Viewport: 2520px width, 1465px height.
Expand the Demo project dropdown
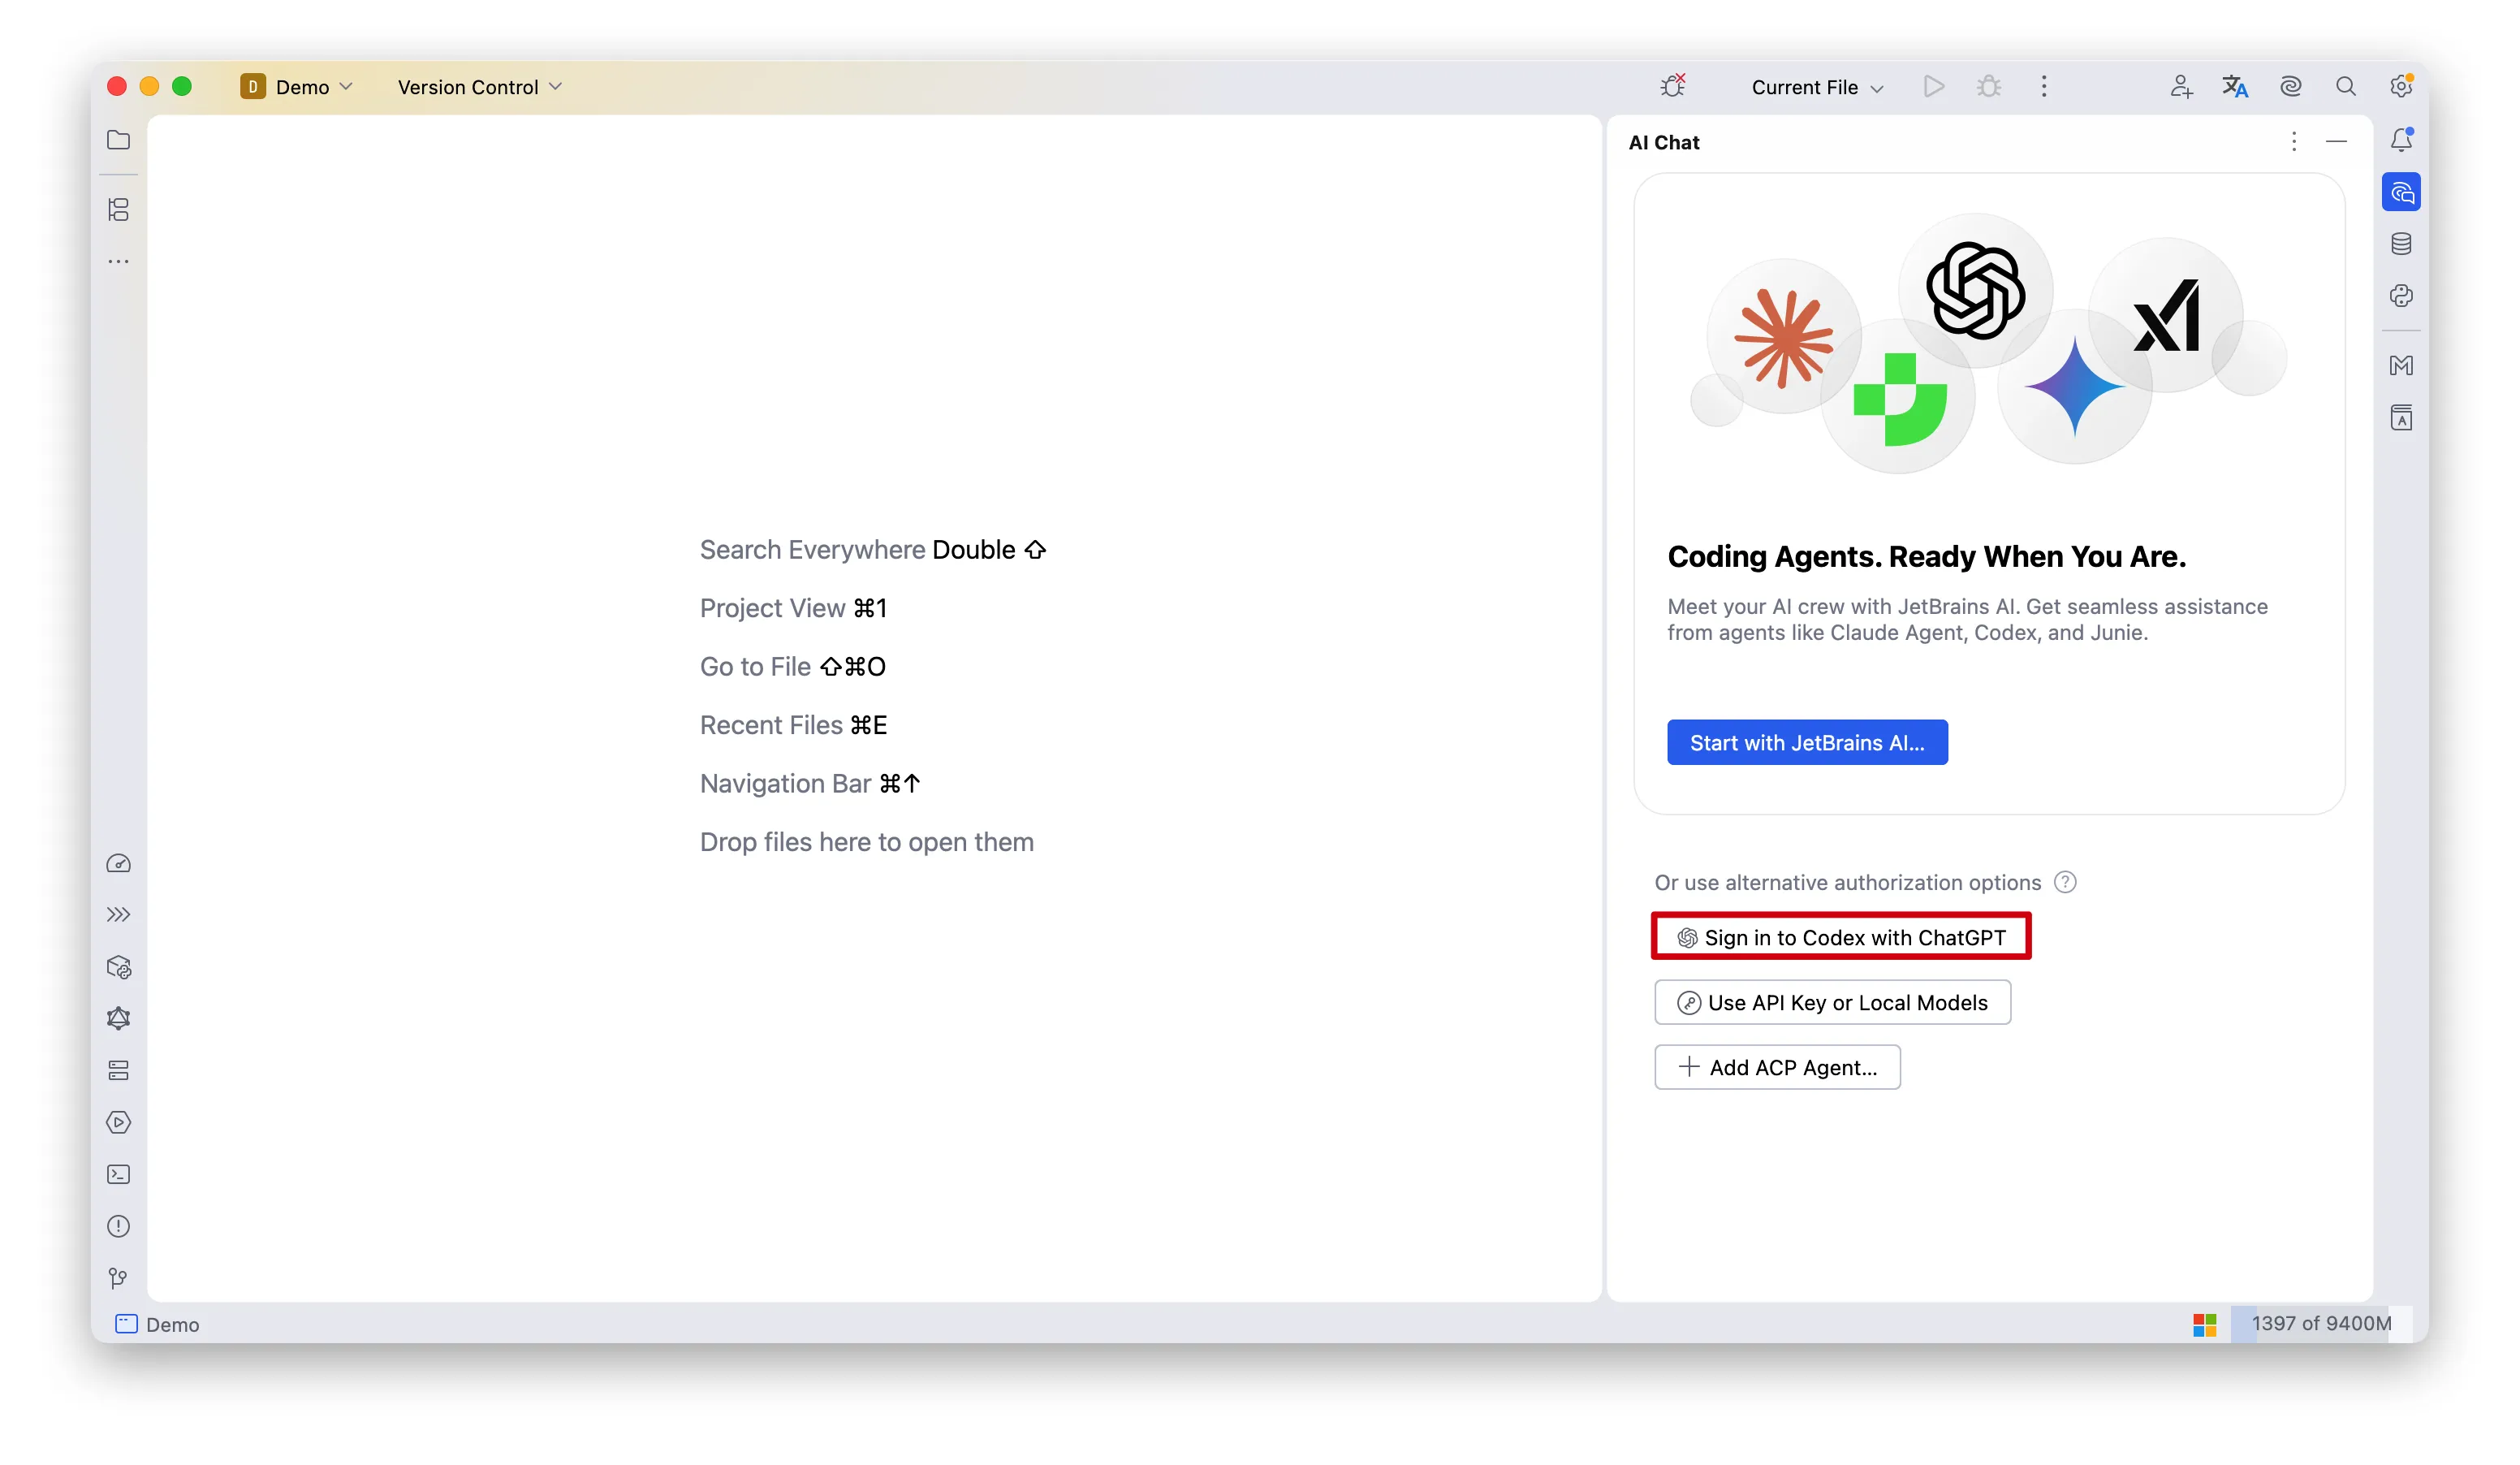297,87
